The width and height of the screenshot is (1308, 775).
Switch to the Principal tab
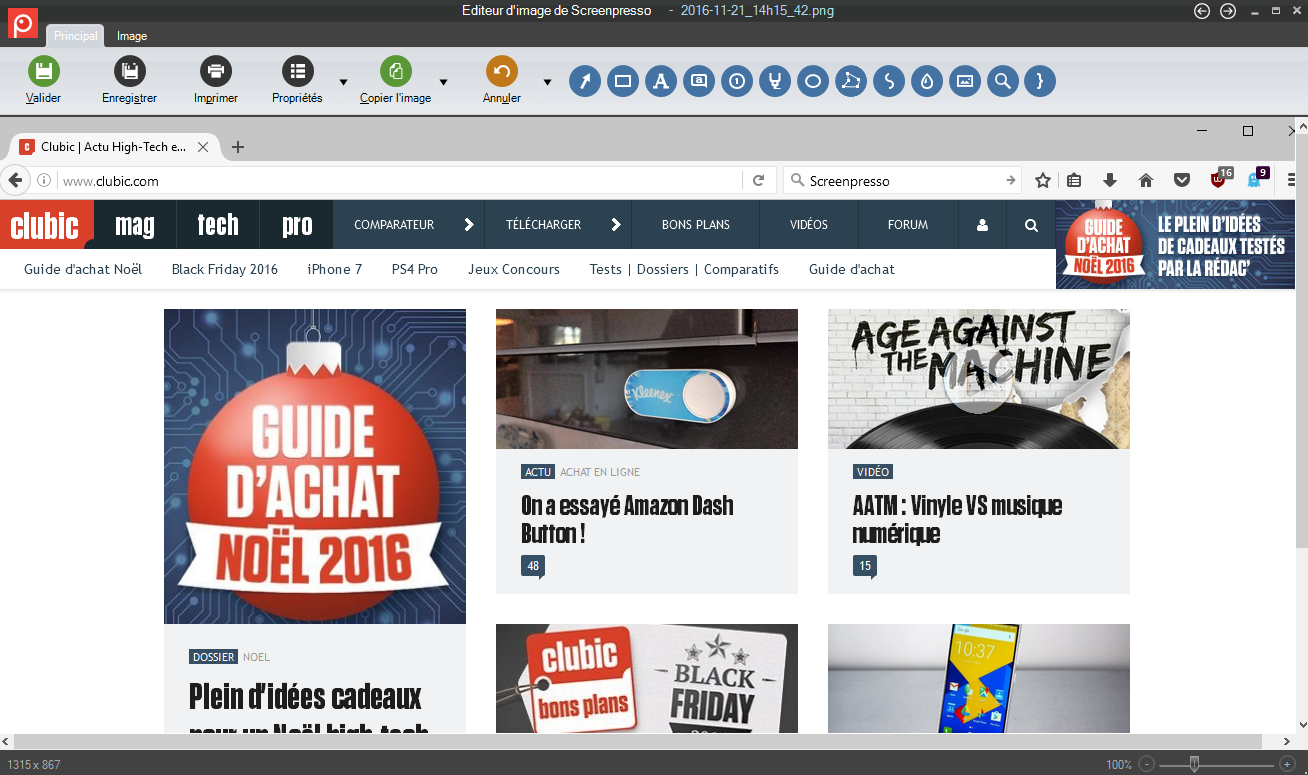coord(76,35)
